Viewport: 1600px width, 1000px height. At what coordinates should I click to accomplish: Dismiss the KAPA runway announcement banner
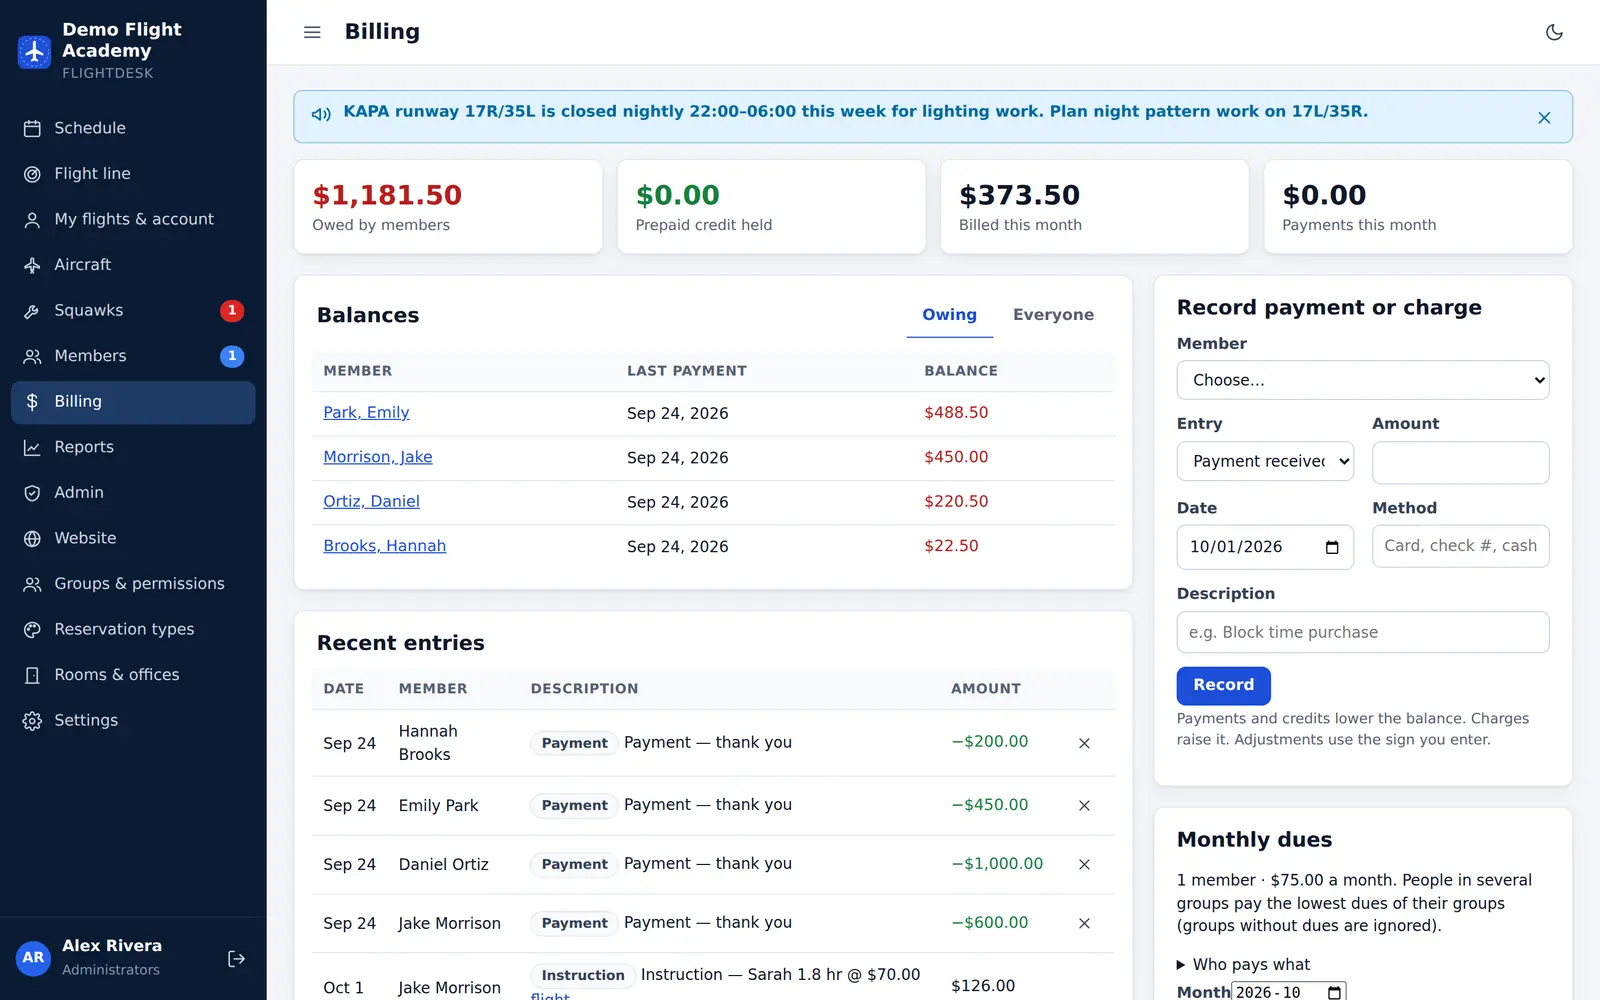point(1544,118)
